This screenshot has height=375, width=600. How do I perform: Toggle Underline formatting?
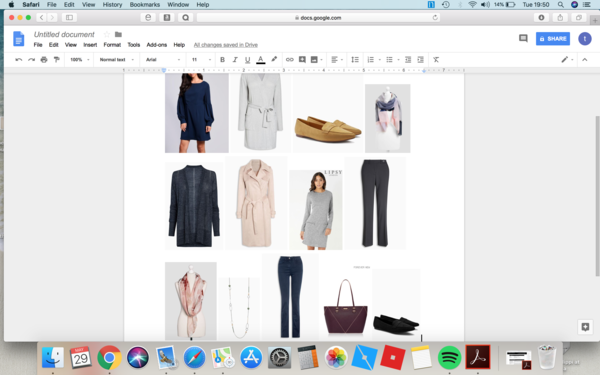248,60
